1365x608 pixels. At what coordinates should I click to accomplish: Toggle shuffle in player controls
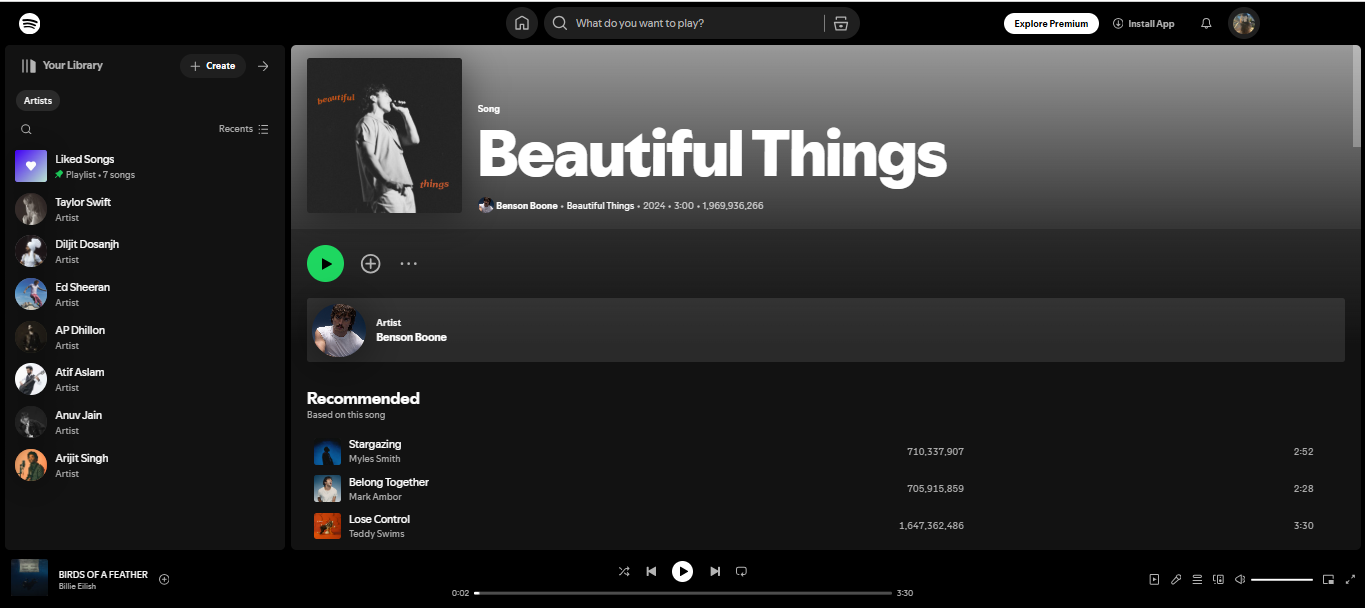[x=624, y=571]
